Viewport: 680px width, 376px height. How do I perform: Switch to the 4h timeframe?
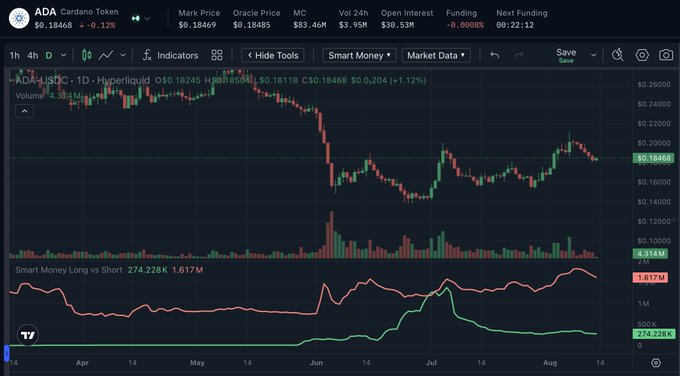(33, 56)
